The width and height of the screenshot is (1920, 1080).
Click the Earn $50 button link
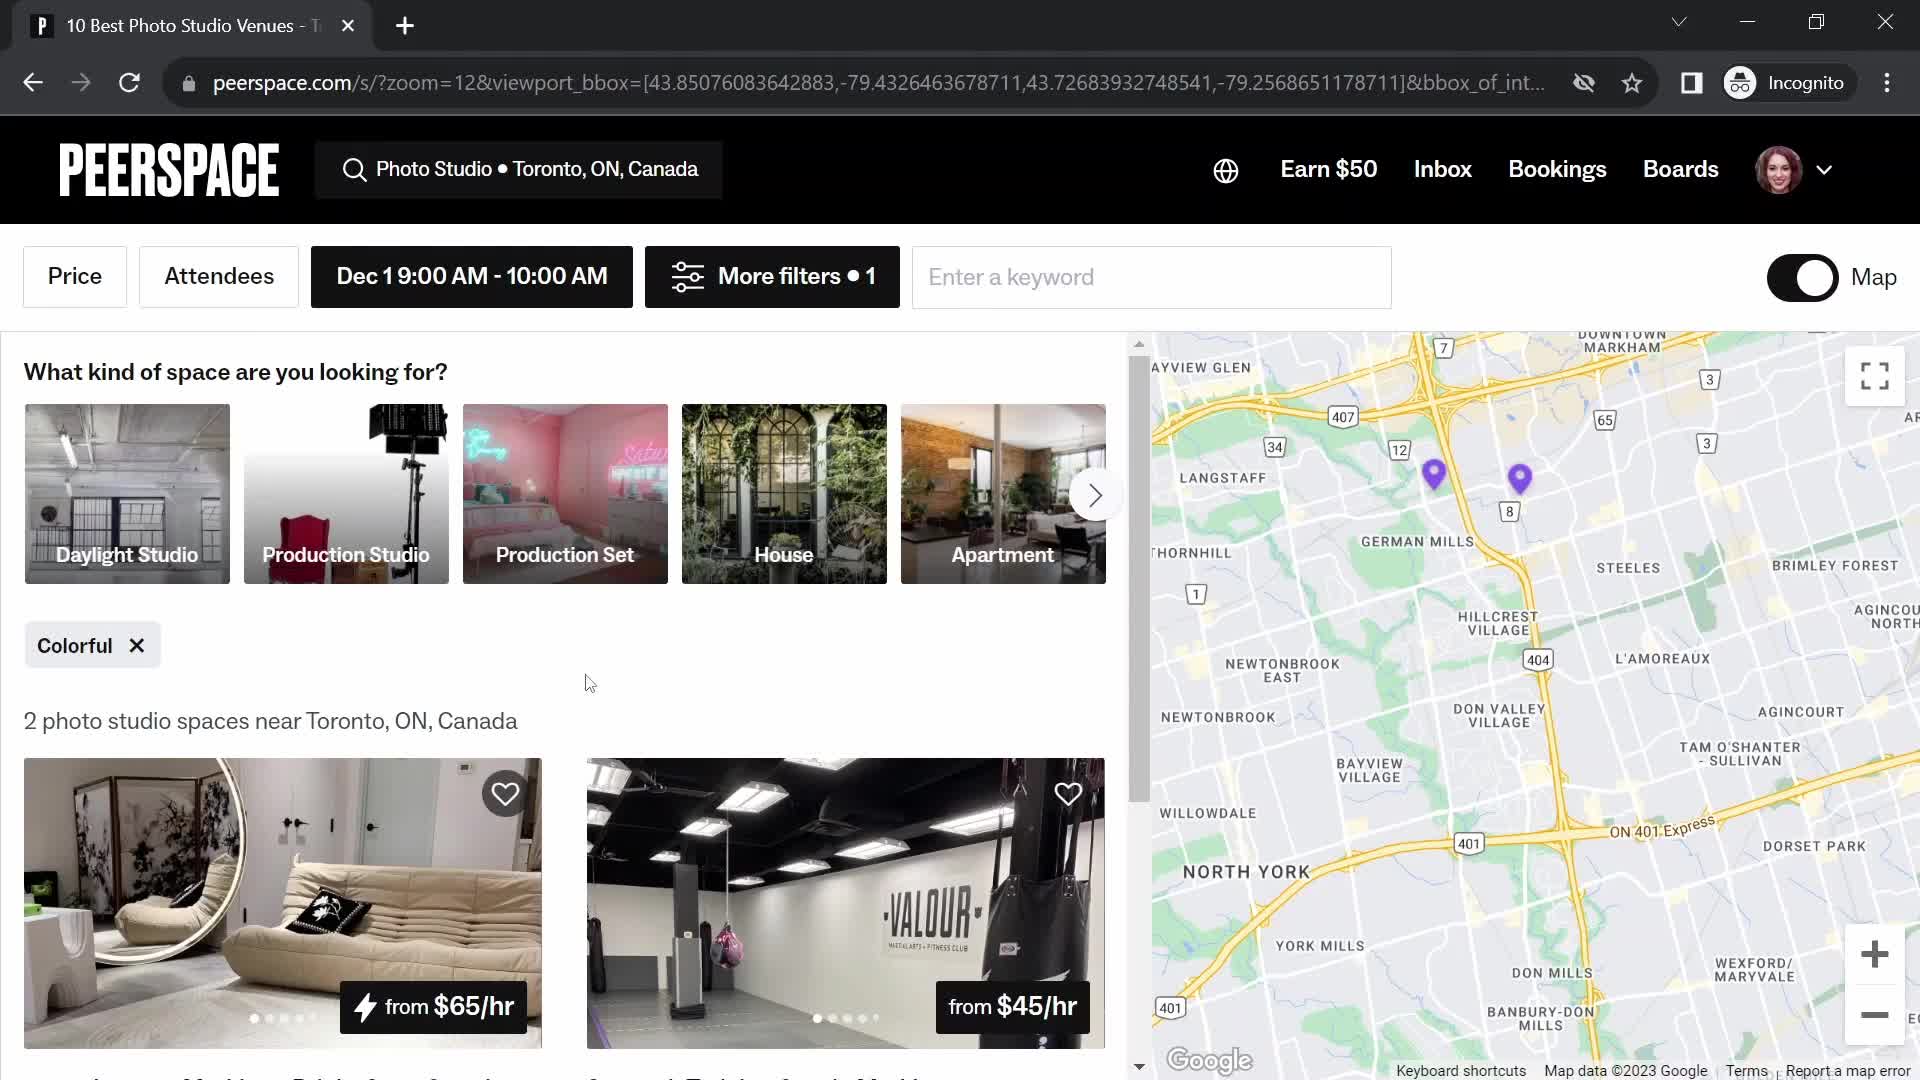1329,169
